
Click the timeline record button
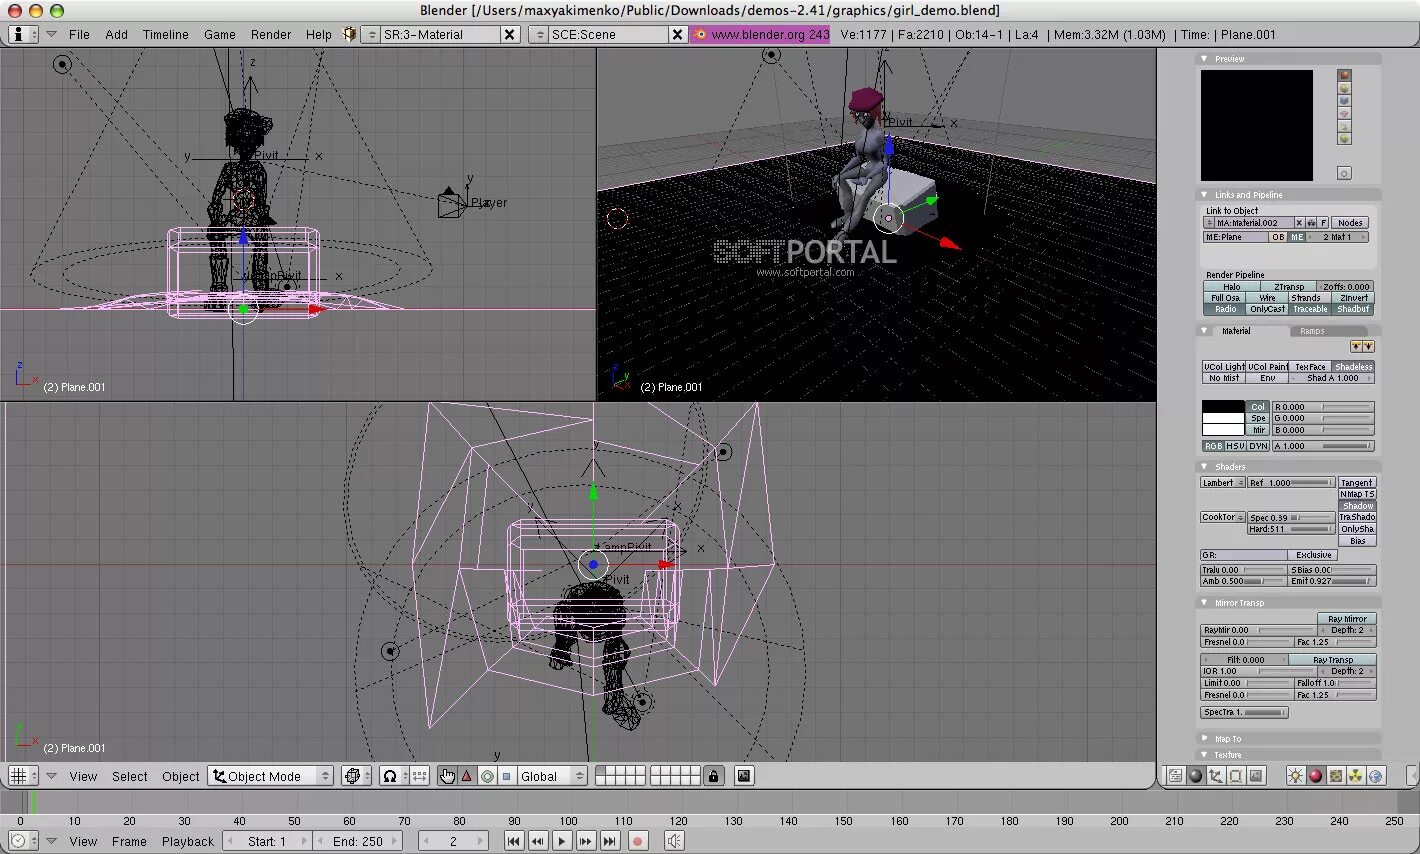[637, 841]
